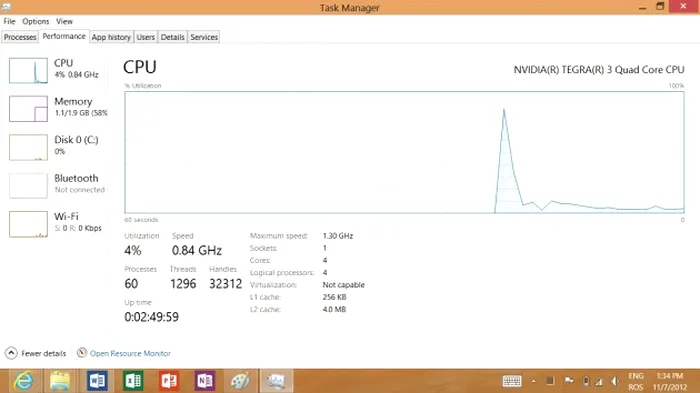Viewport: 700px width, 393px height.
Task: Open the File menu
Action: tap(9, 21)
